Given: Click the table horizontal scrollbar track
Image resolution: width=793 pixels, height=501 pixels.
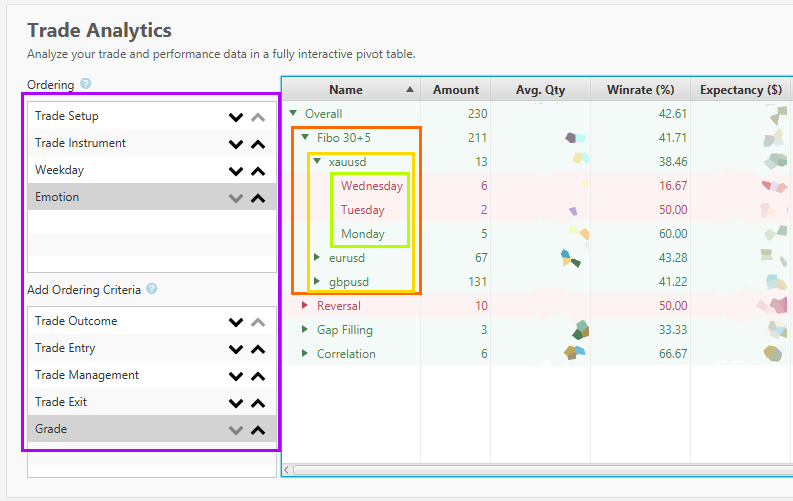Looking at the screenshot, I should 542,470.
